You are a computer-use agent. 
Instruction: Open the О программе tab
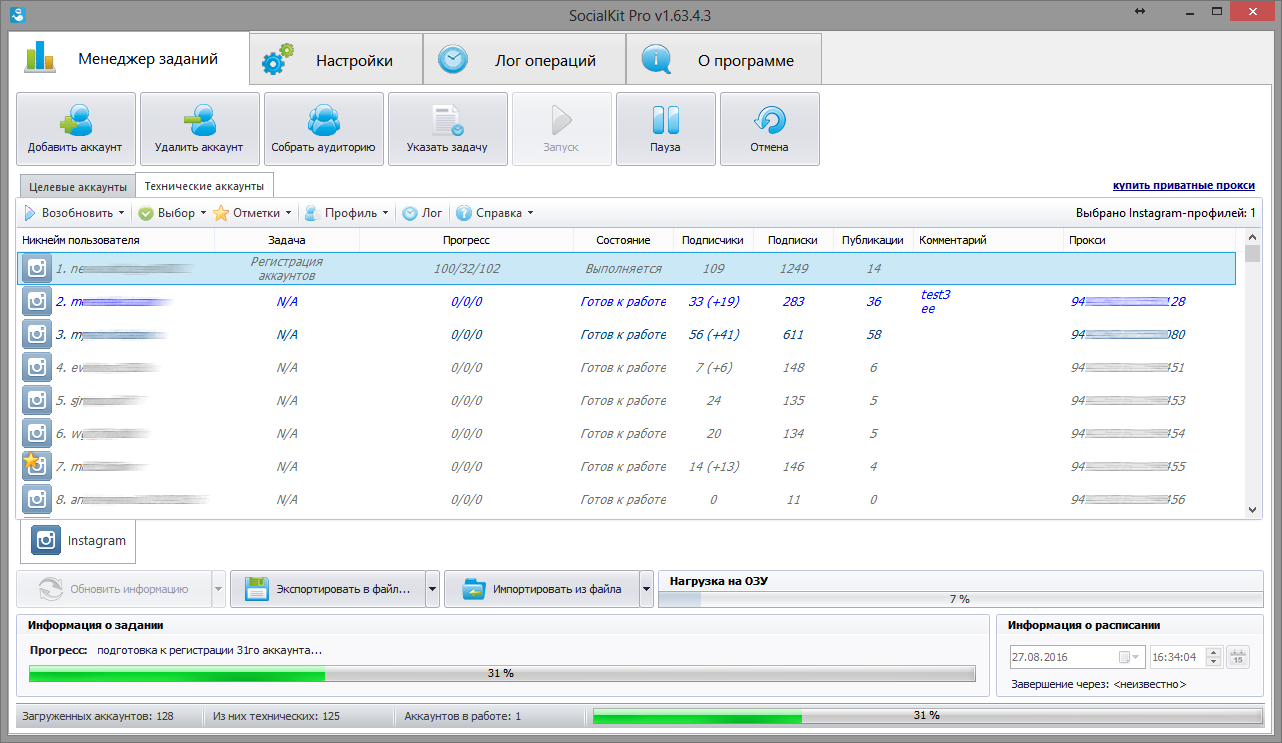(x=724, y=60)
